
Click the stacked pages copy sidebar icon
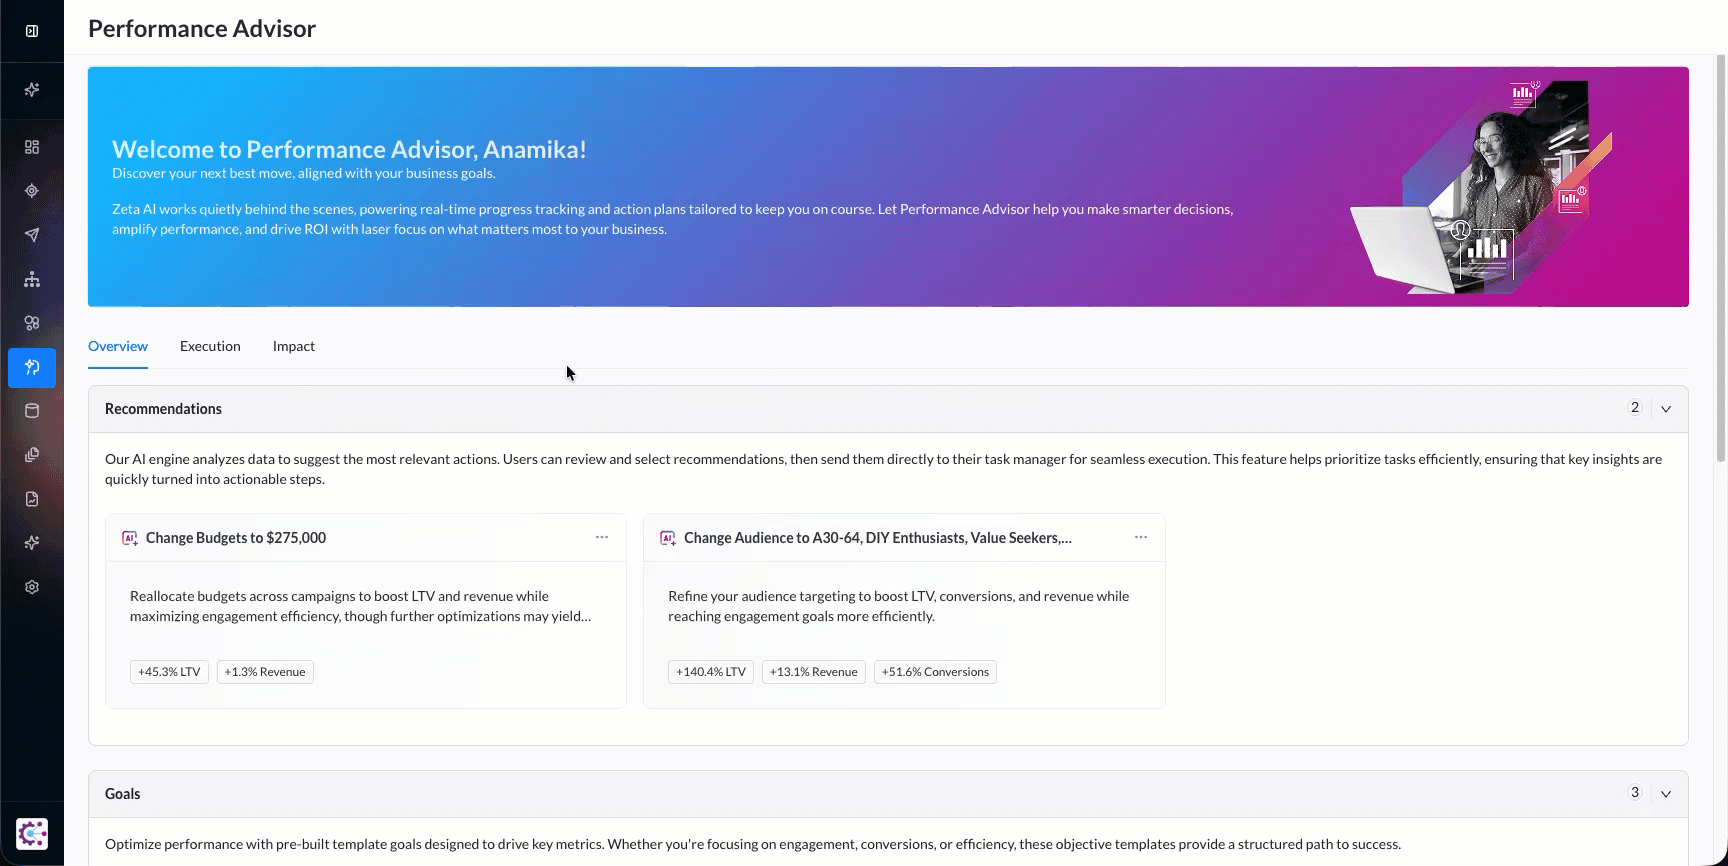pyautogui.click(x=32, y=455)
